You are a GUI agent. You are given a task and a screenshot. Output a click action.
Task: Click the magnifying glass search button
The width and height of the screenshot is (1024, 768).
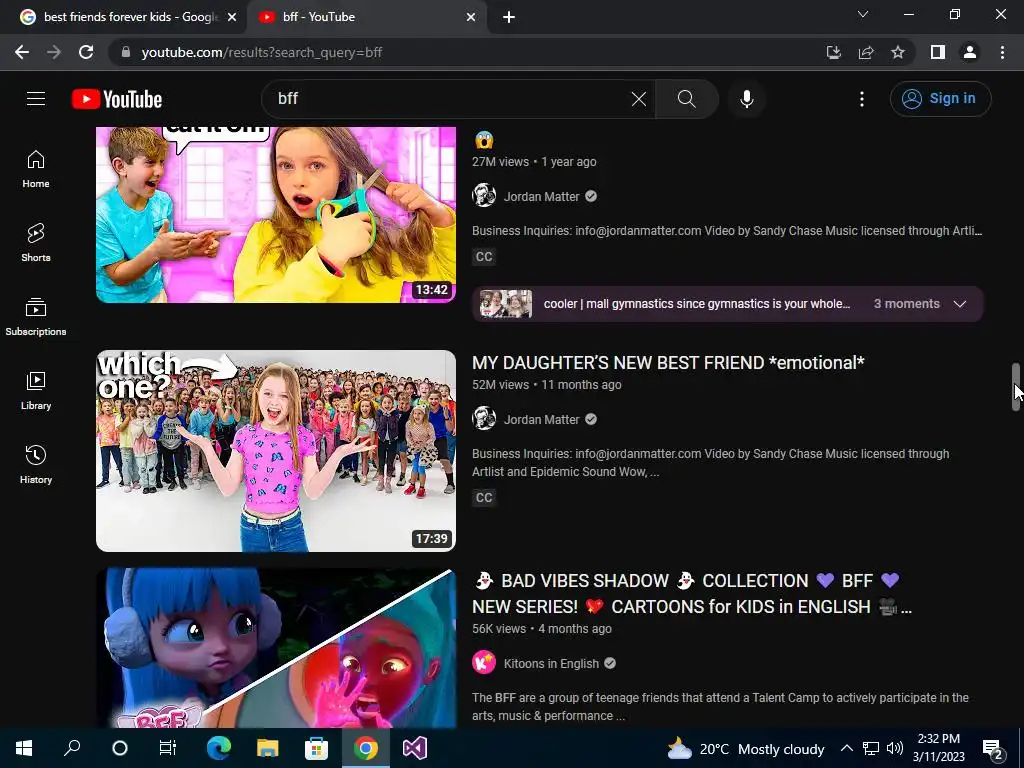coord(686,99)
